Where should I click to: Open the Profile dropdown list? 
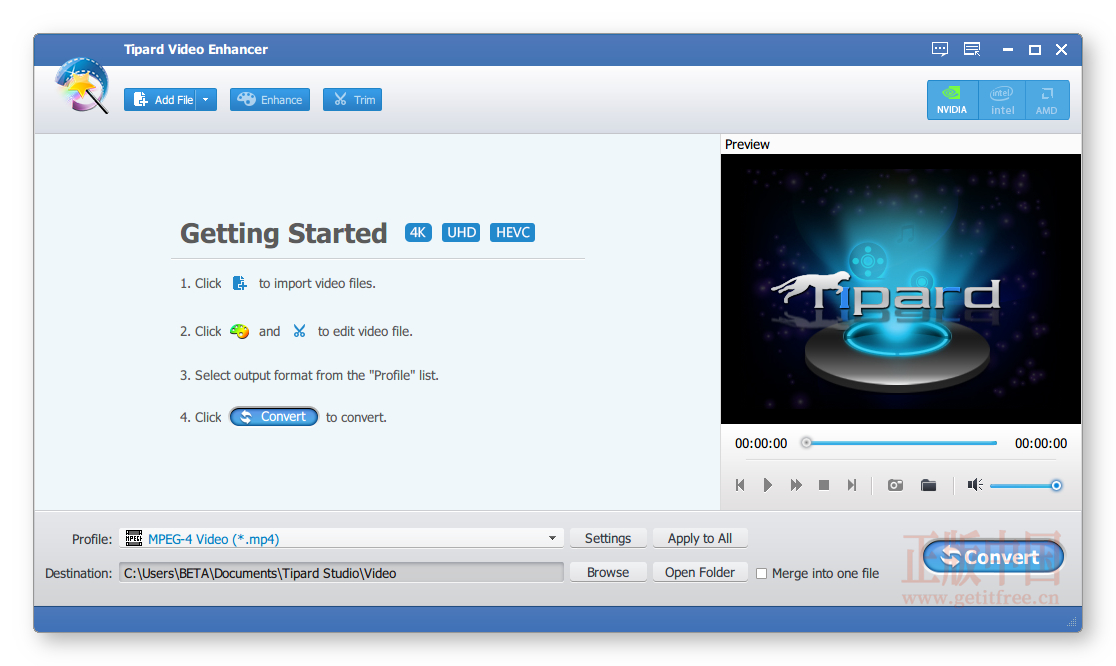tap(342, 539)
